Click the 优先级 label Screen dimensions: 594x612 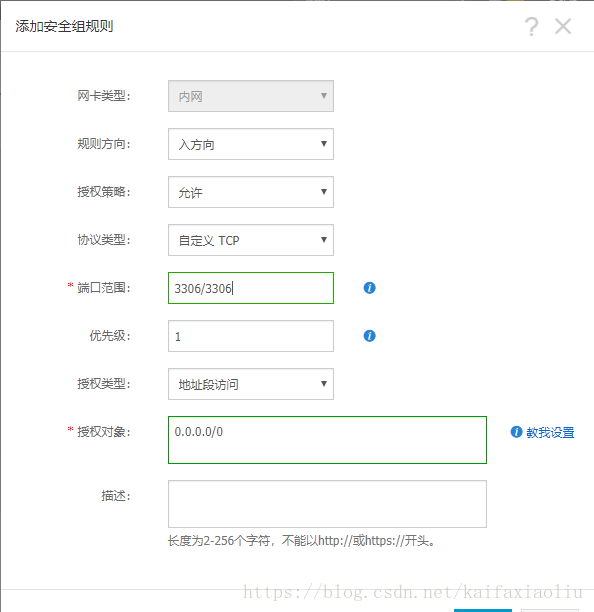[x=110, y=336]
